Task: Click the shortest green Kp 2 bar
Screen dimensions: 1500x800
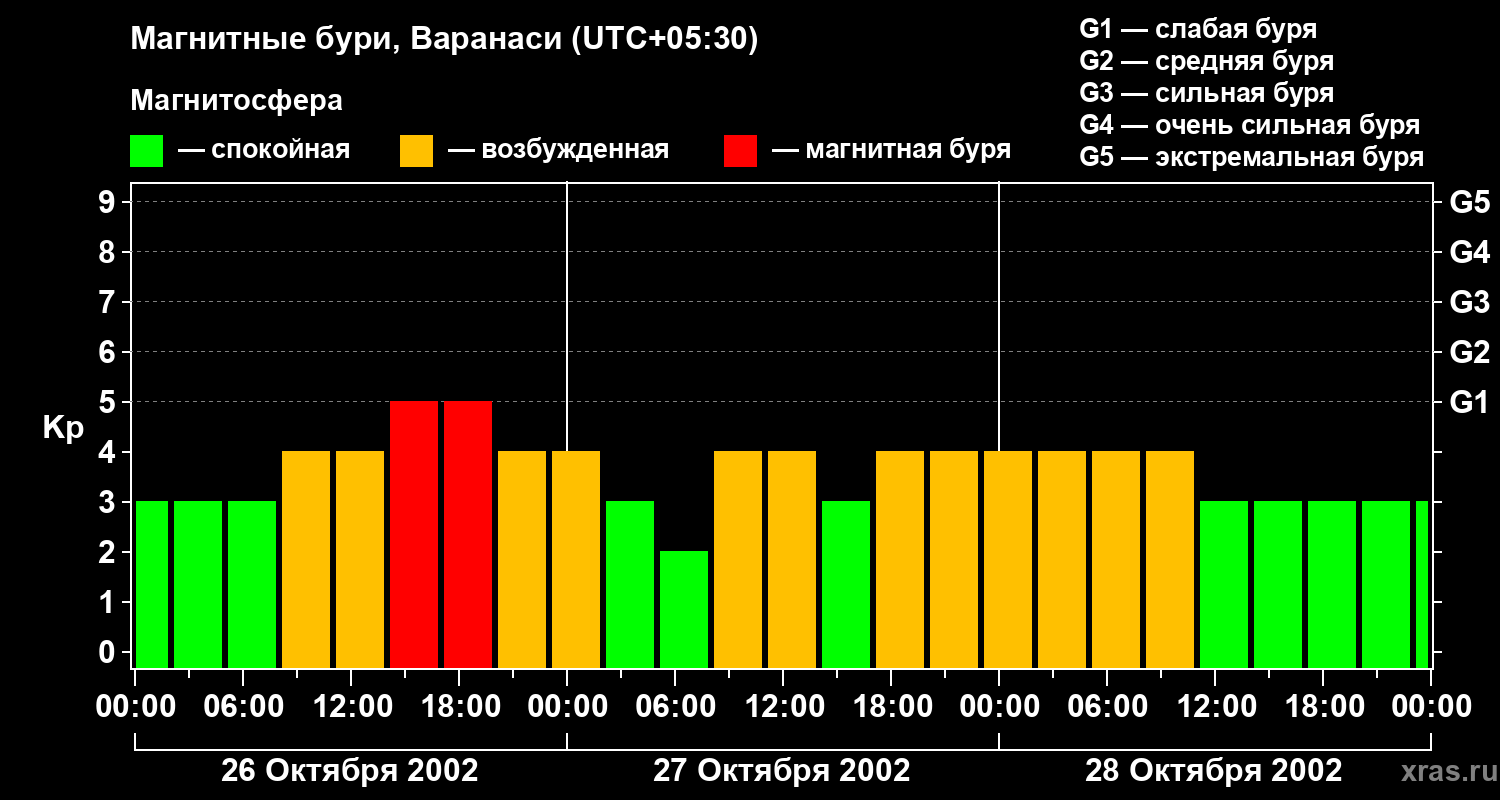Action: (684, 610)
